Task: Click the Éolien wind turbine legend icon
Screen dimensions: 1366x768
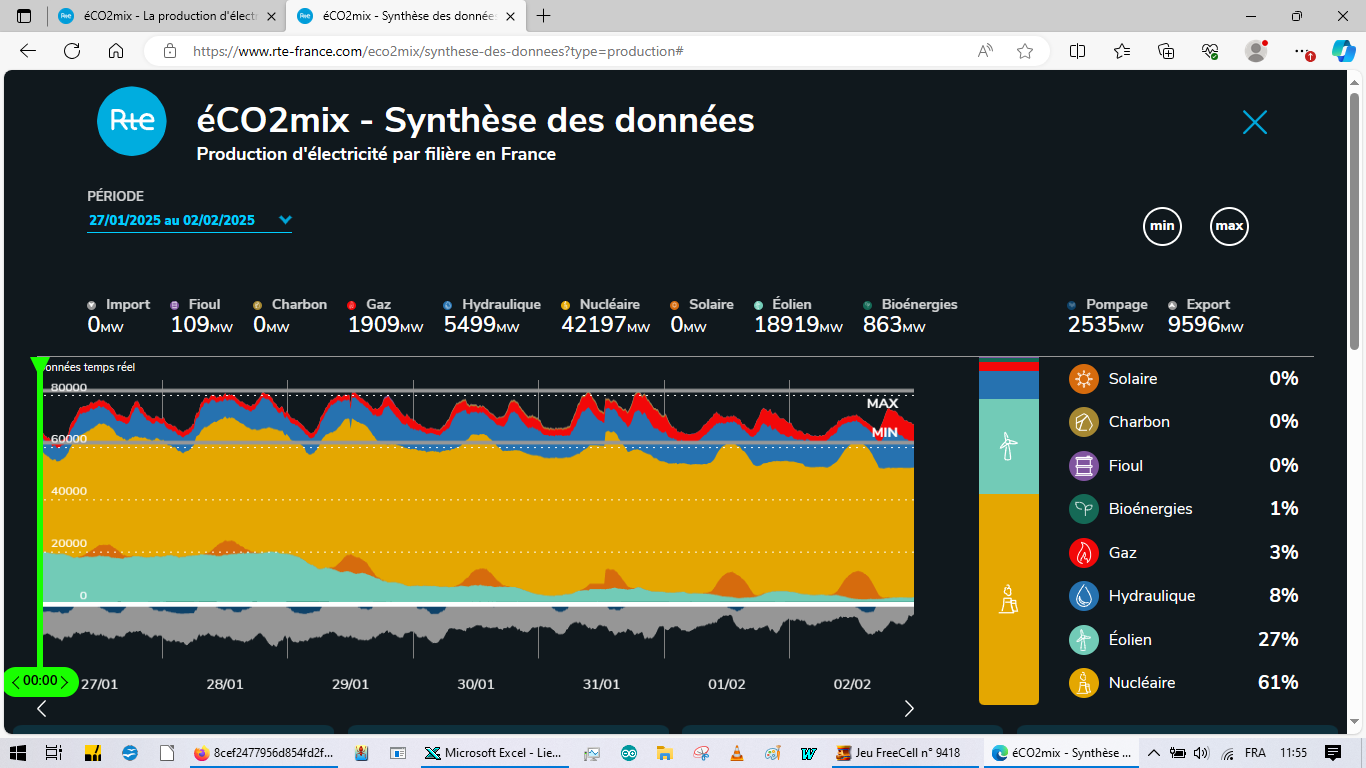Action: tap(1084, 640)
